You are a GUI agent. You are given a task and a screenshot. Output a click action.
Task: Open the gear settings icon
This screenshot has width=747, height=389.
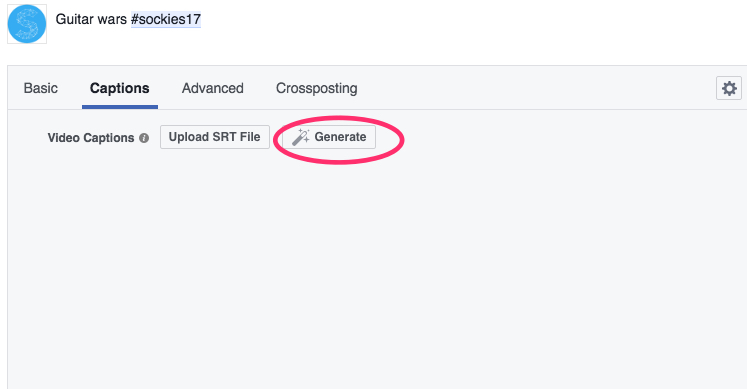coord(728,88)
